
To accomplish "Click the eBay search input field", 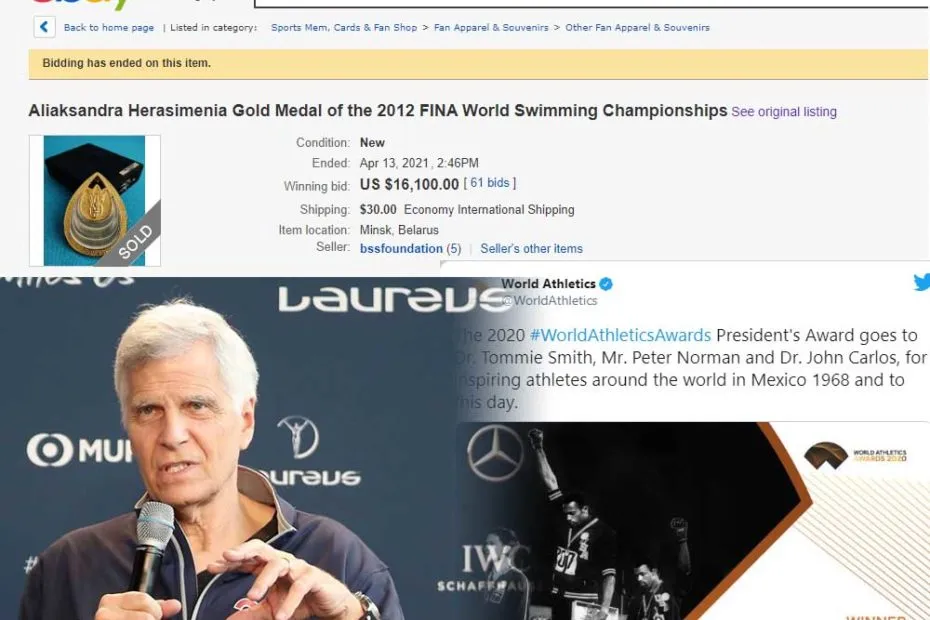I will (591, 4).
